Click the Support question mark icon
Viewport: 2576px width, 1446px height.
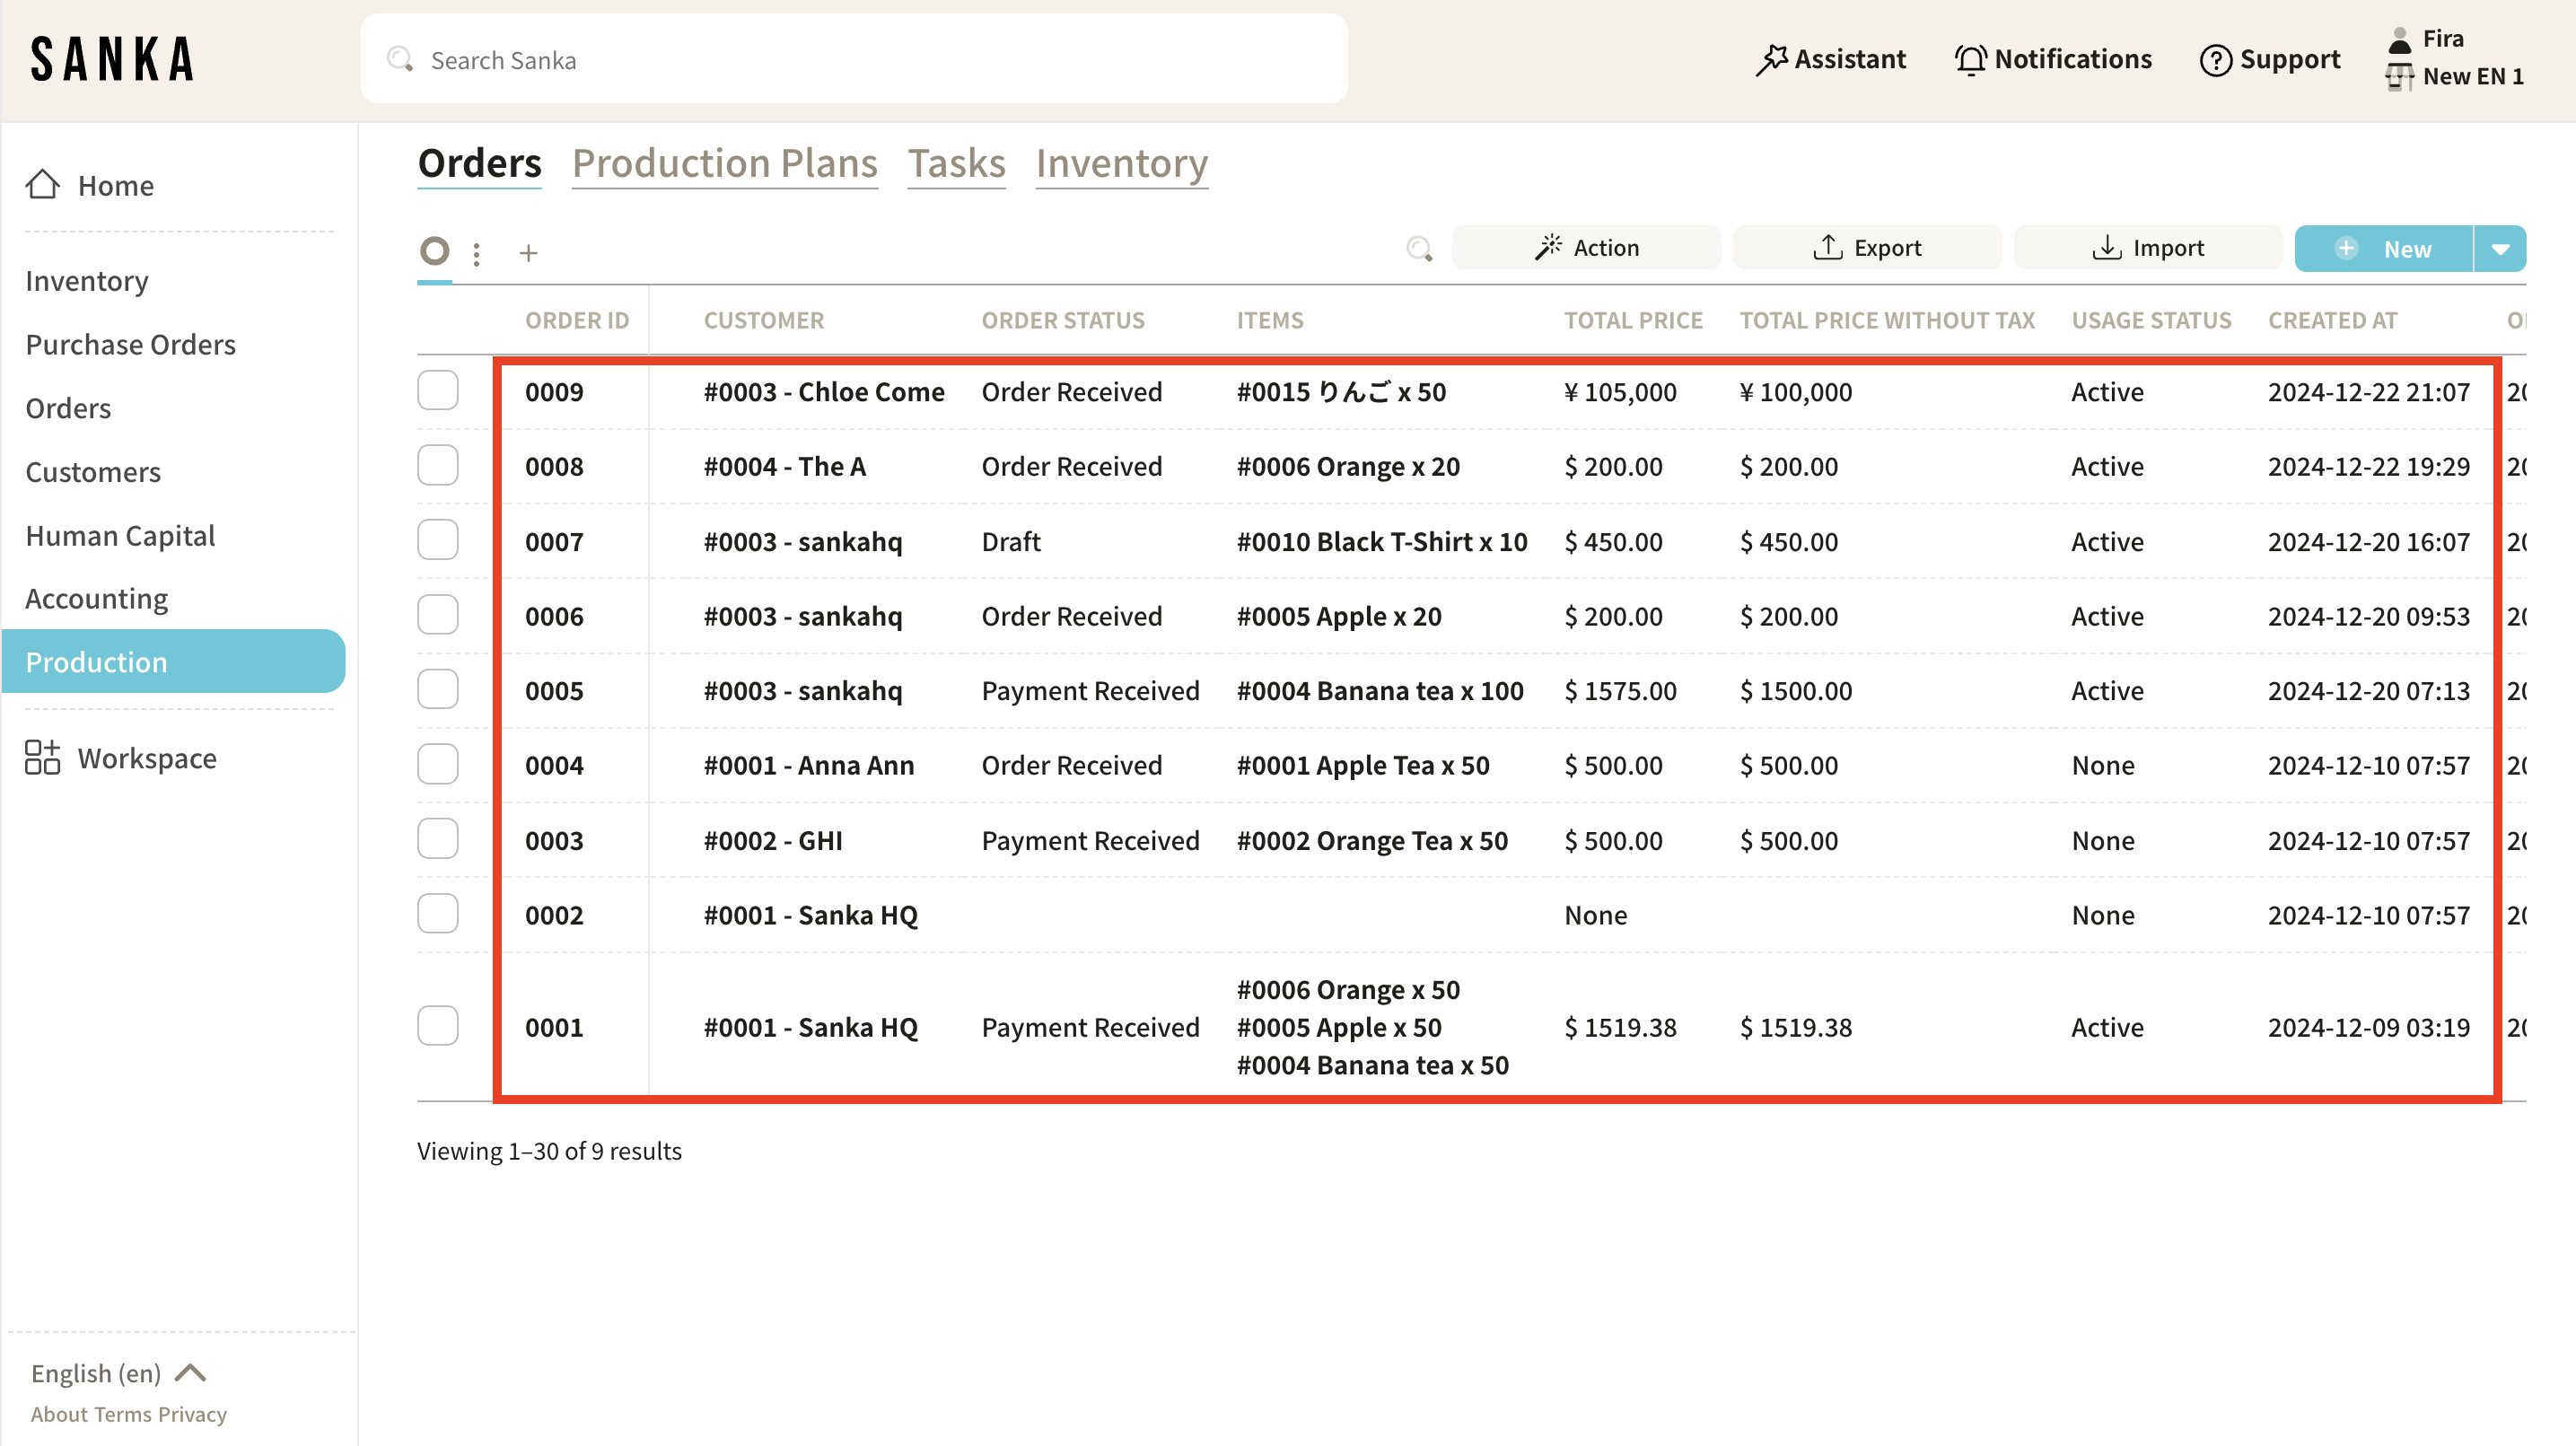click(x=2215, y=60)
